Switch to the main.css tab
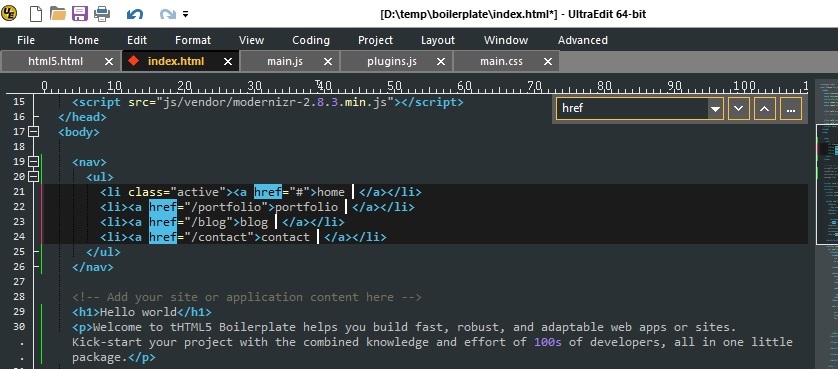This screenshot has height=369, width=838. [x=501, y=62]
